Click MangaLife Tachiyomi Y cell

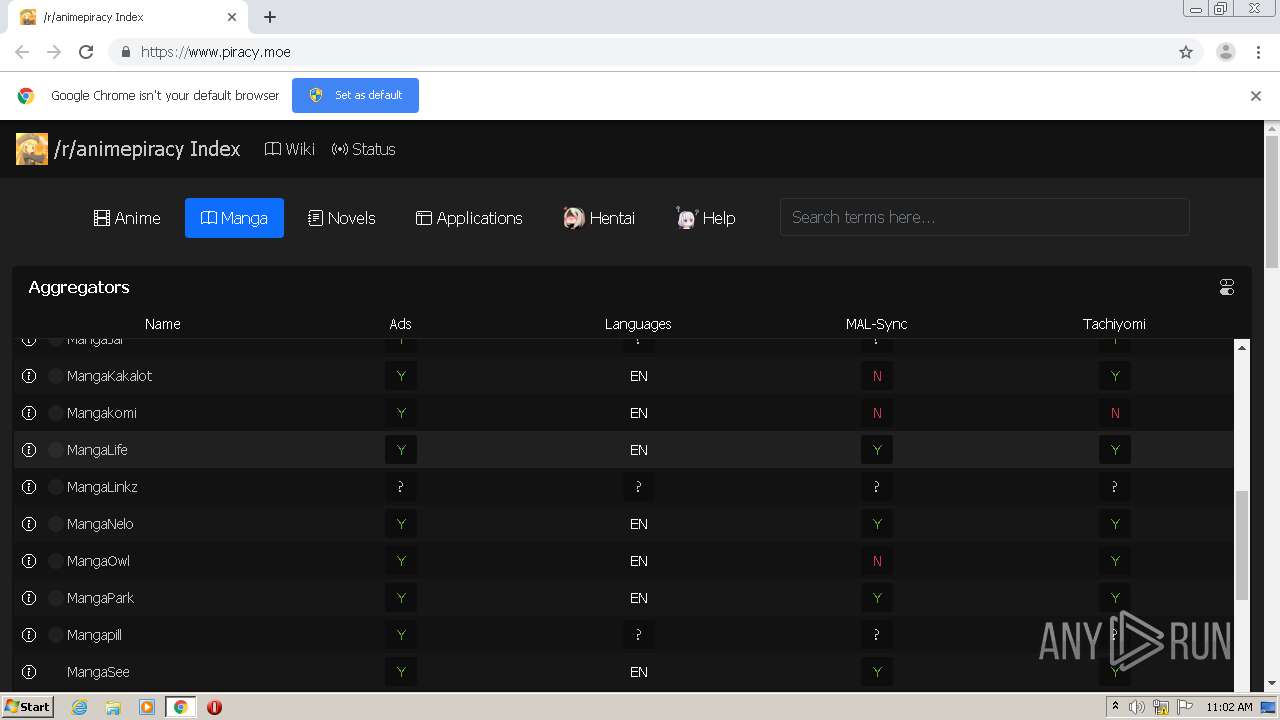coord(1115,450)
